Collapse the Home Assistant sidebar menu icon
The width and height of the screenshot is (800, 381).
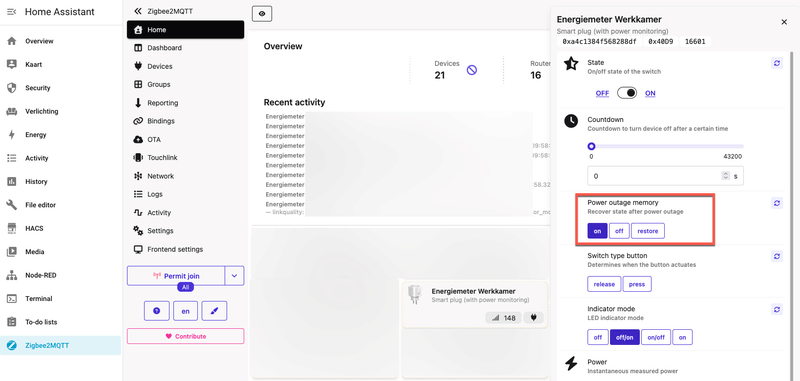click(11, 12)
